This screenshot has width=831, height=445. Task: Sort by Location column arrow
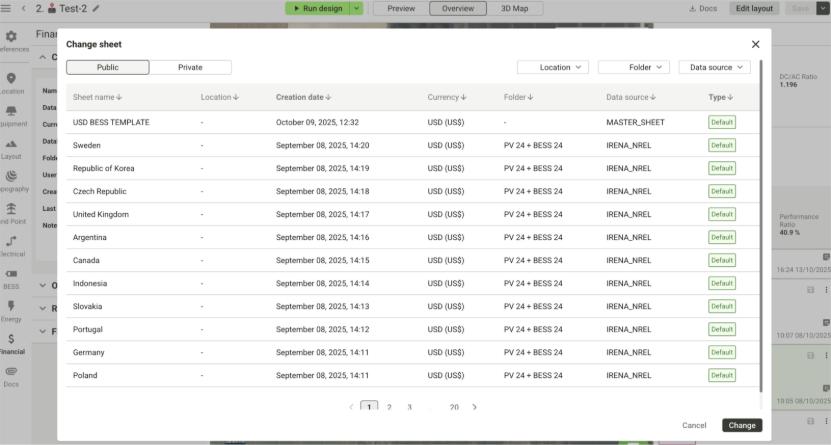[236, 97]
